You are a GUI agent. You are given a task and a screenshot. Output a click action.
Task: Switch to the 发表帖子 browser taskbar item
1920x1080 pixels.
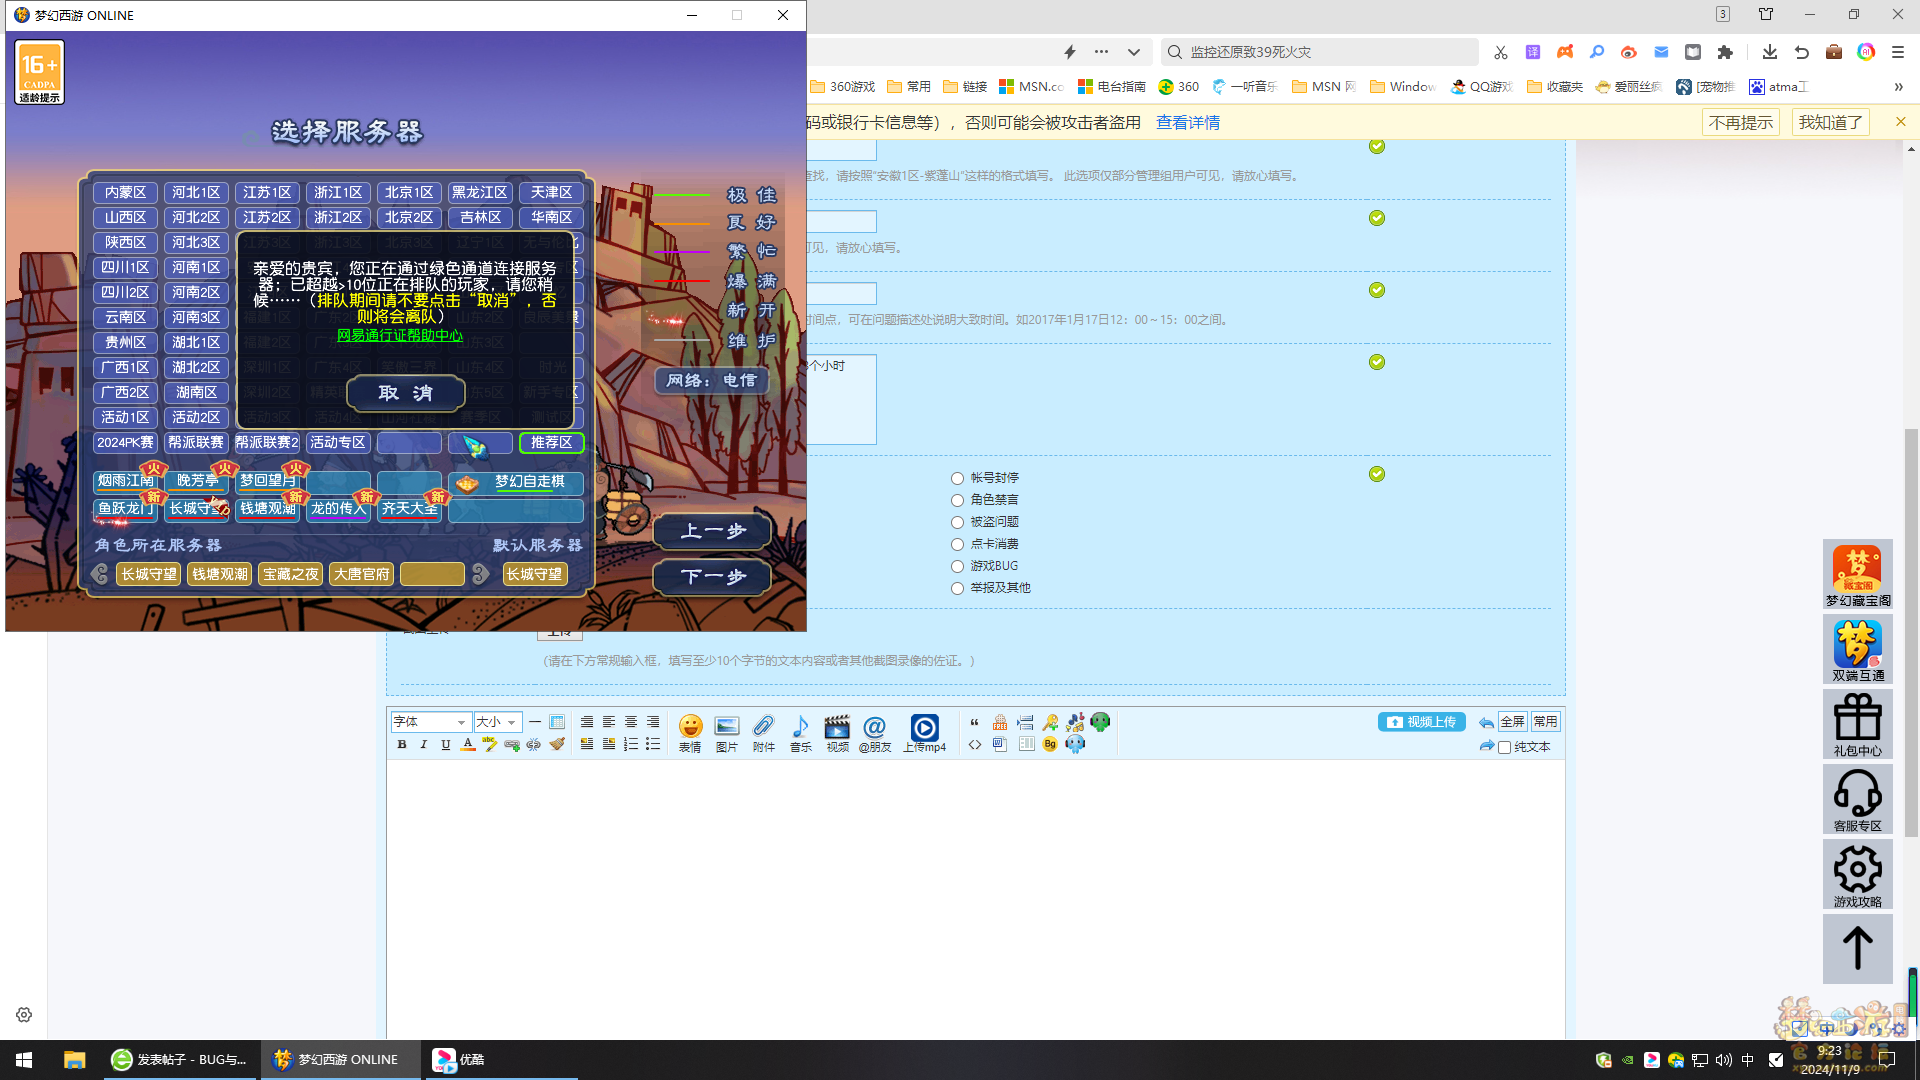[x=180, y=1060]
